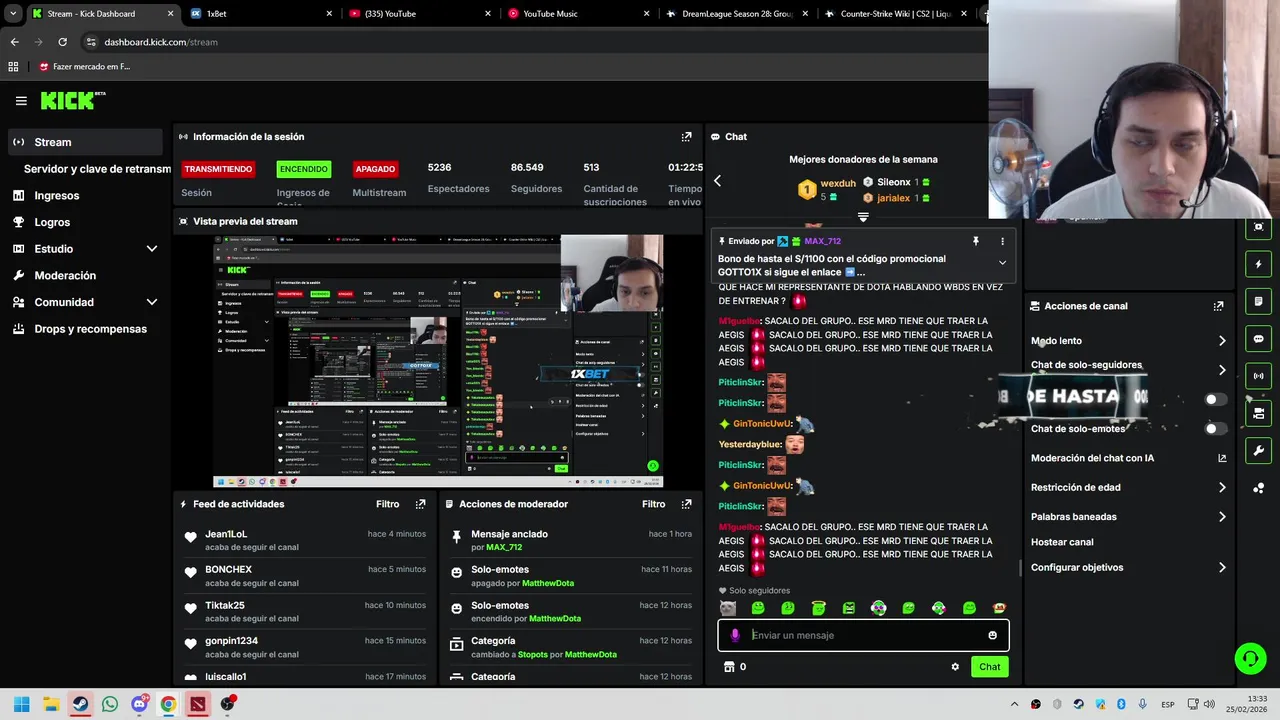Expand the Comunidad sidebar section

[152, 302]
